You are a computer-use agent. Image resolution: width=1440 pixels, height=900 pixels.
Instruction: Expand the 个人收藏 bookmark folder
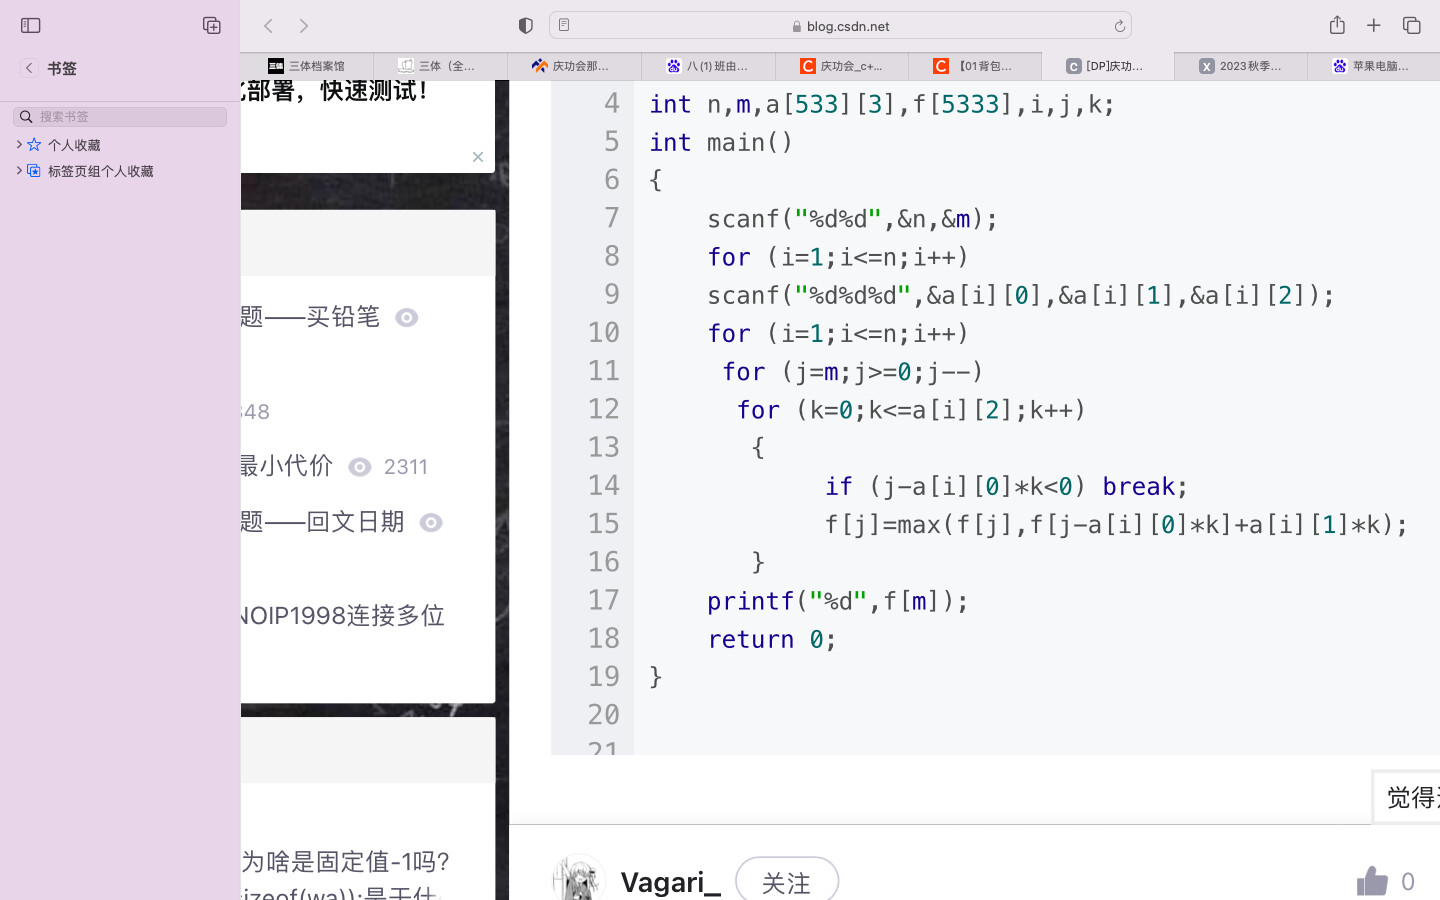point(19,145)
